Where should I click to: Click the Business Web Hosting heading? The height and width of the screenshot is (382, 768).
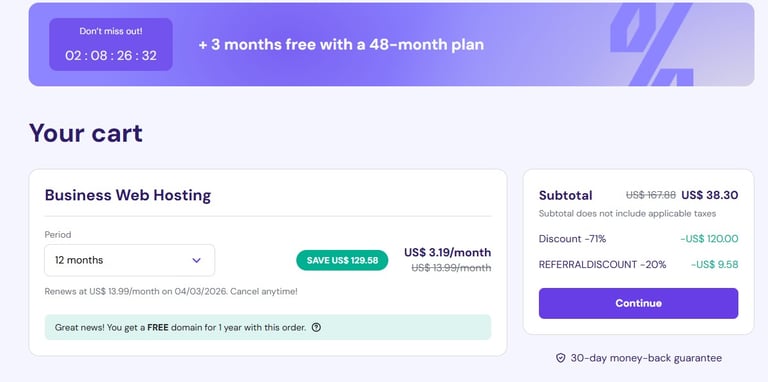128,195
